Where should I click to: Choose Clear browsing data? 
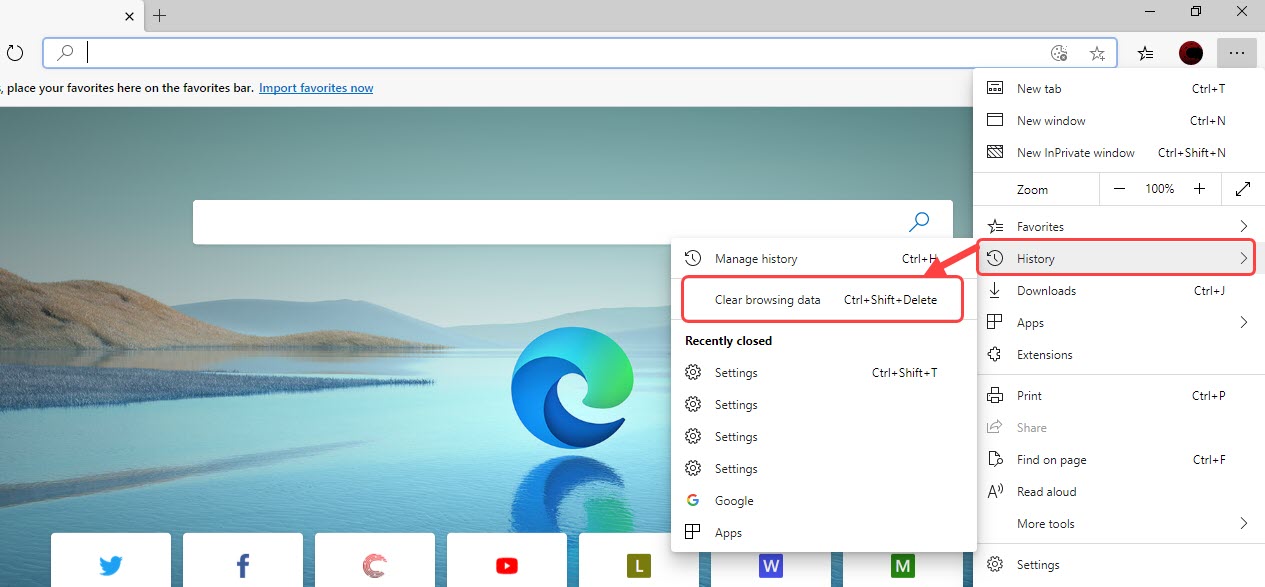pyautogui.click(x=823, y=300)
